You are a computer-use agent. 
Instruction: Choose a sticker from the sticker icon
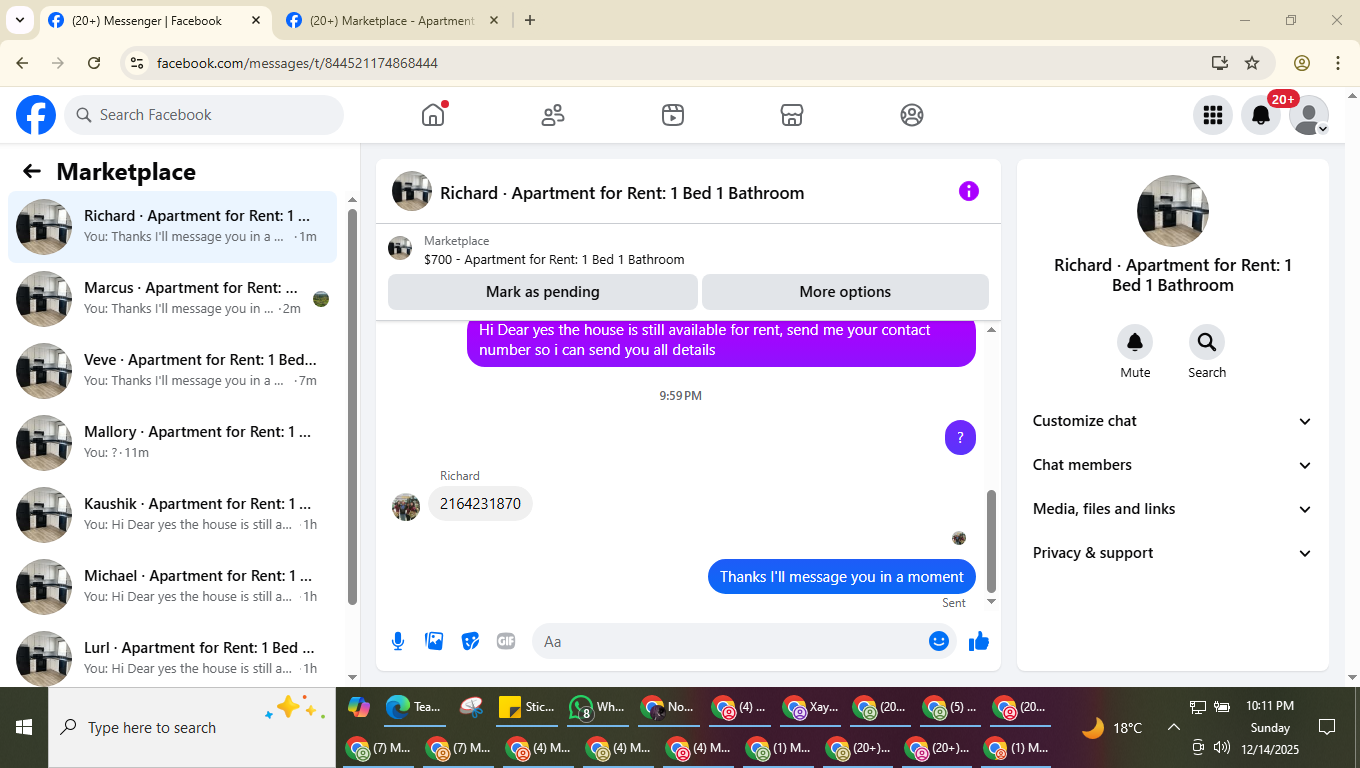point(470,641)
